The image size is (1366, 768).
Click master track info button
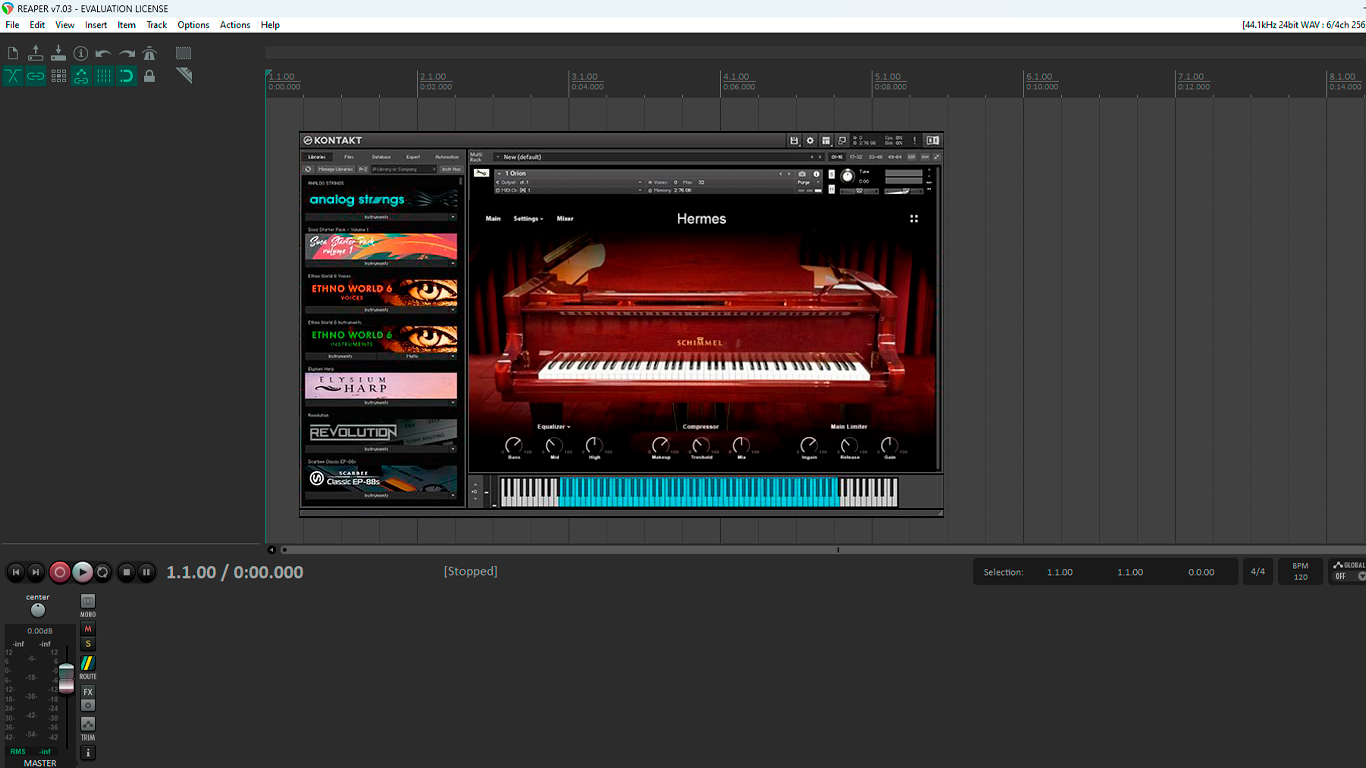(x=88, y=752)
